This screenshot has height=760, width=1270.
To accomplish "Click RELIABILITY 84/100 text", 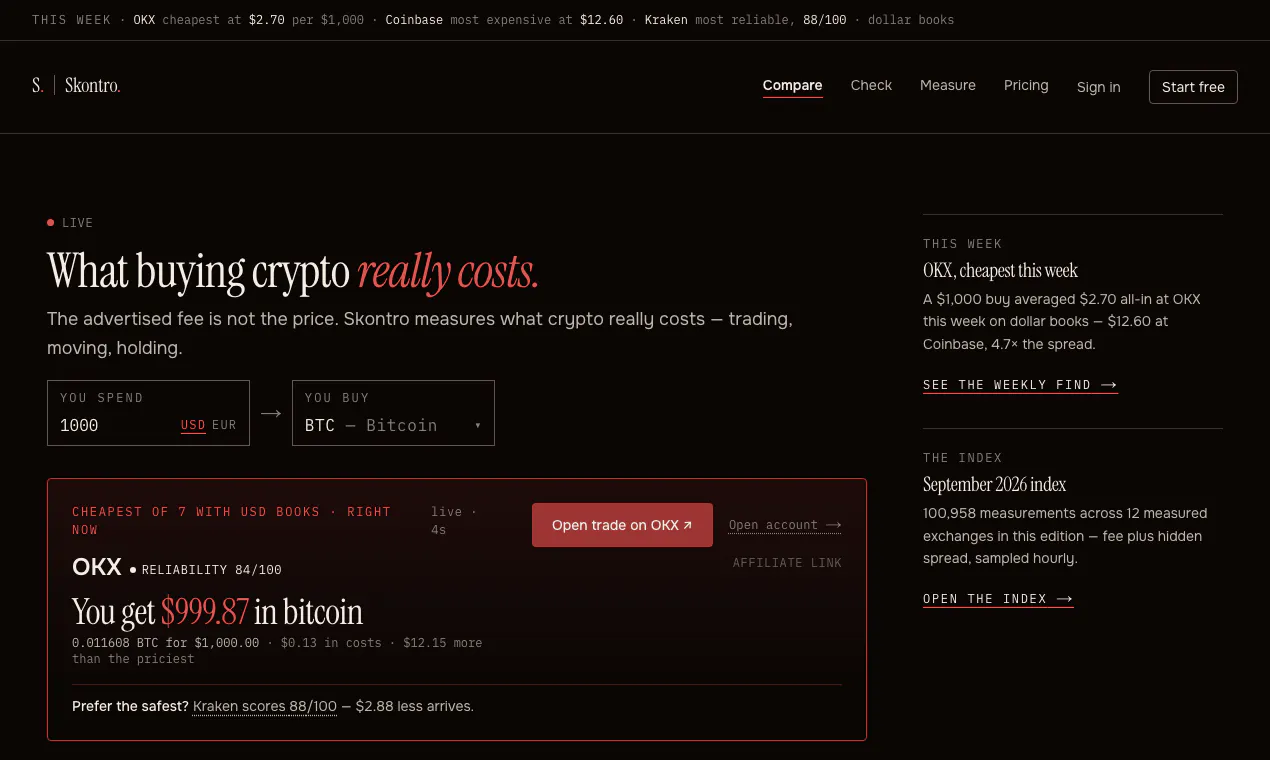I will pyautogui.click(x=211, y=570).
